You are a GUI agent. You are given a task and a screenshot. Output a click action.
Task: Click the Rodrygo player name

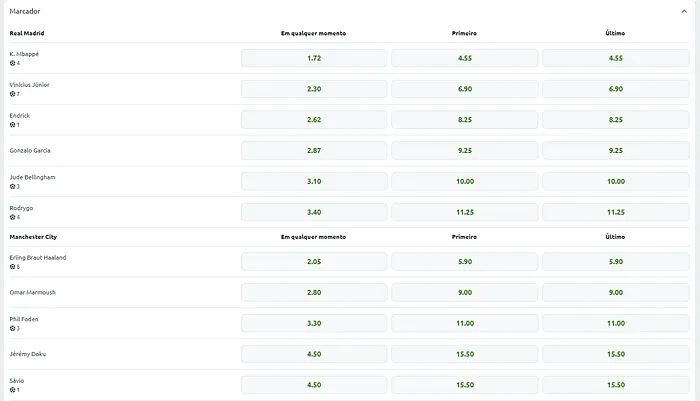[x=21, y=208]
